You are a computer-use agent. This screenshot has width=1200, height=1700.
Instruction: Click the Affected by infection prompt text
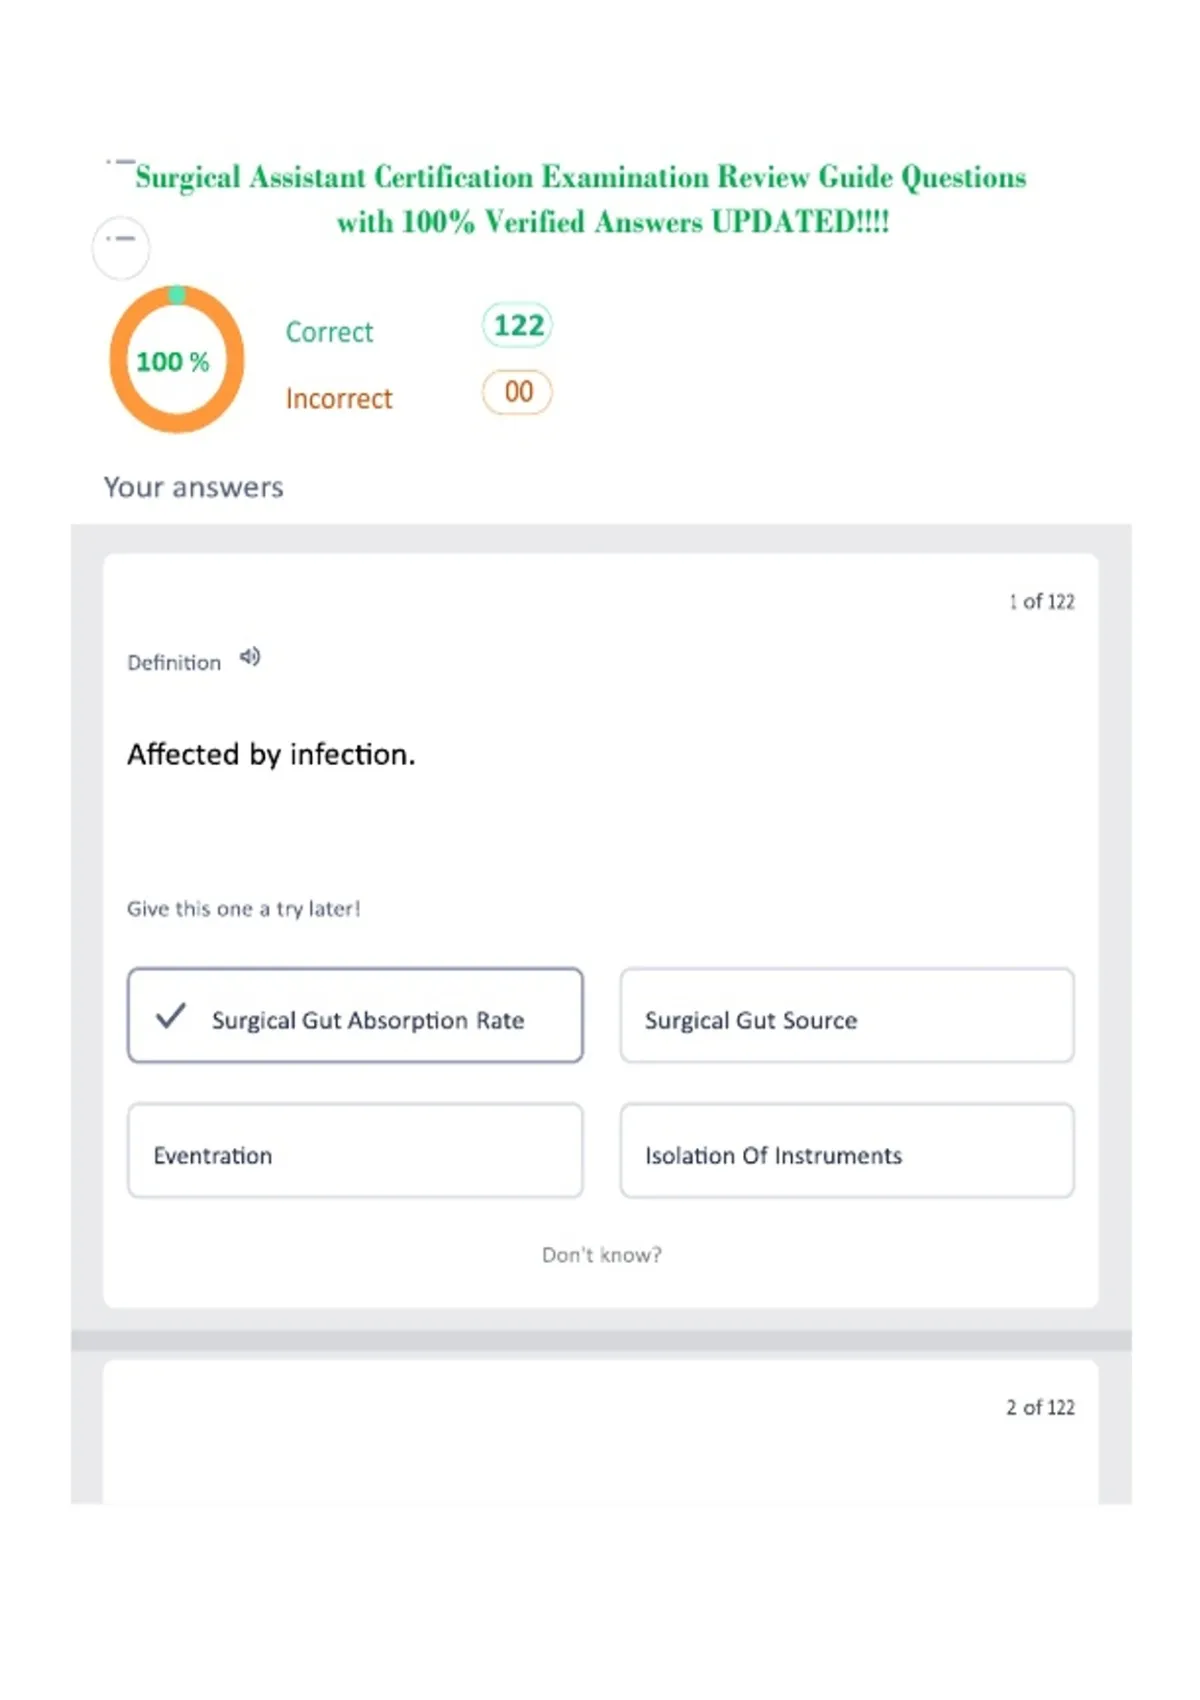tap(271, 754)
